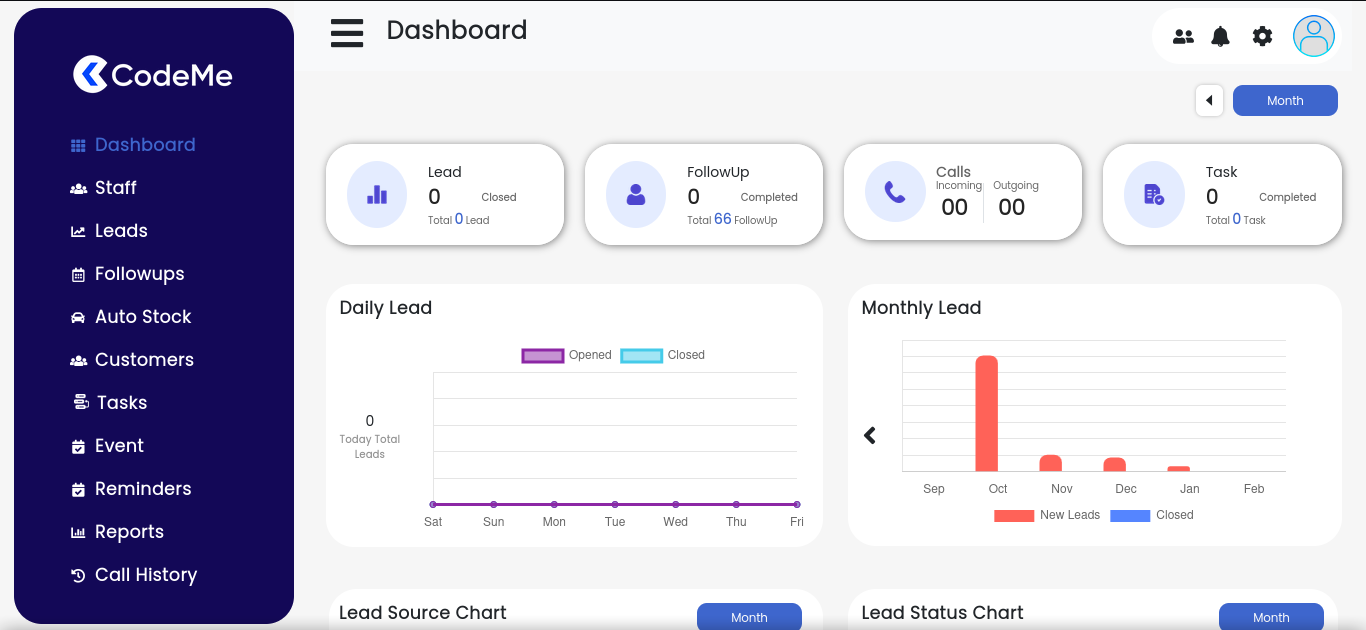Click the CodeMe logo

tap(153, 74)
